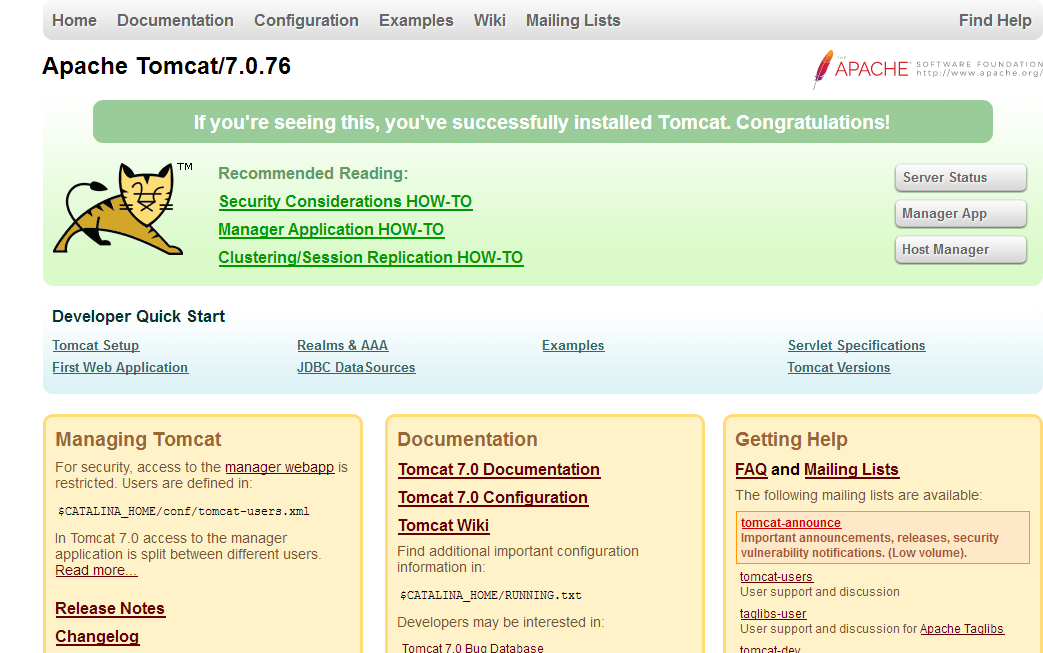This screenshot has height=653, width=1043.
Task: Open the Manager App button
Action: click(961, 213)
